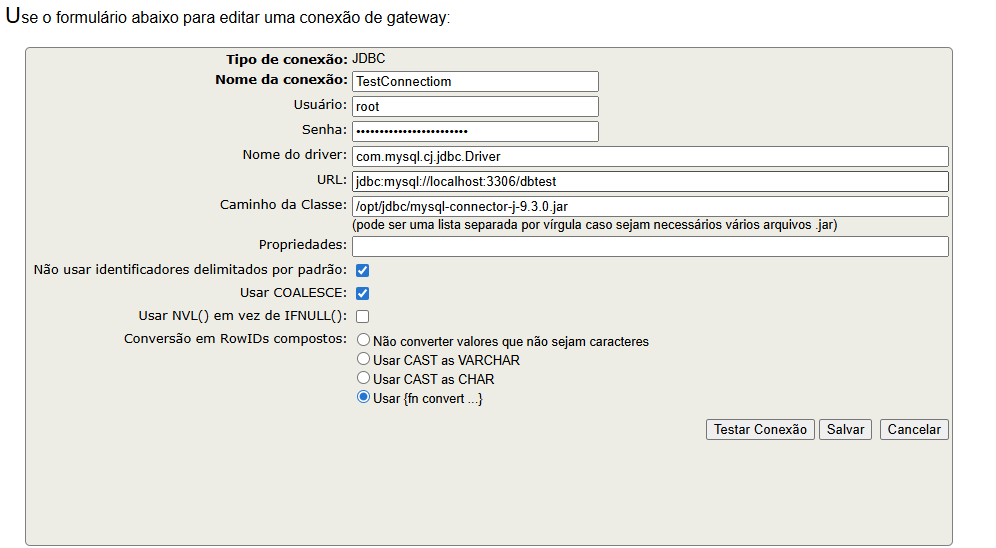Click into the Senha password field
The height and width of the screenshot is (548, 996).
coord(475,131)
